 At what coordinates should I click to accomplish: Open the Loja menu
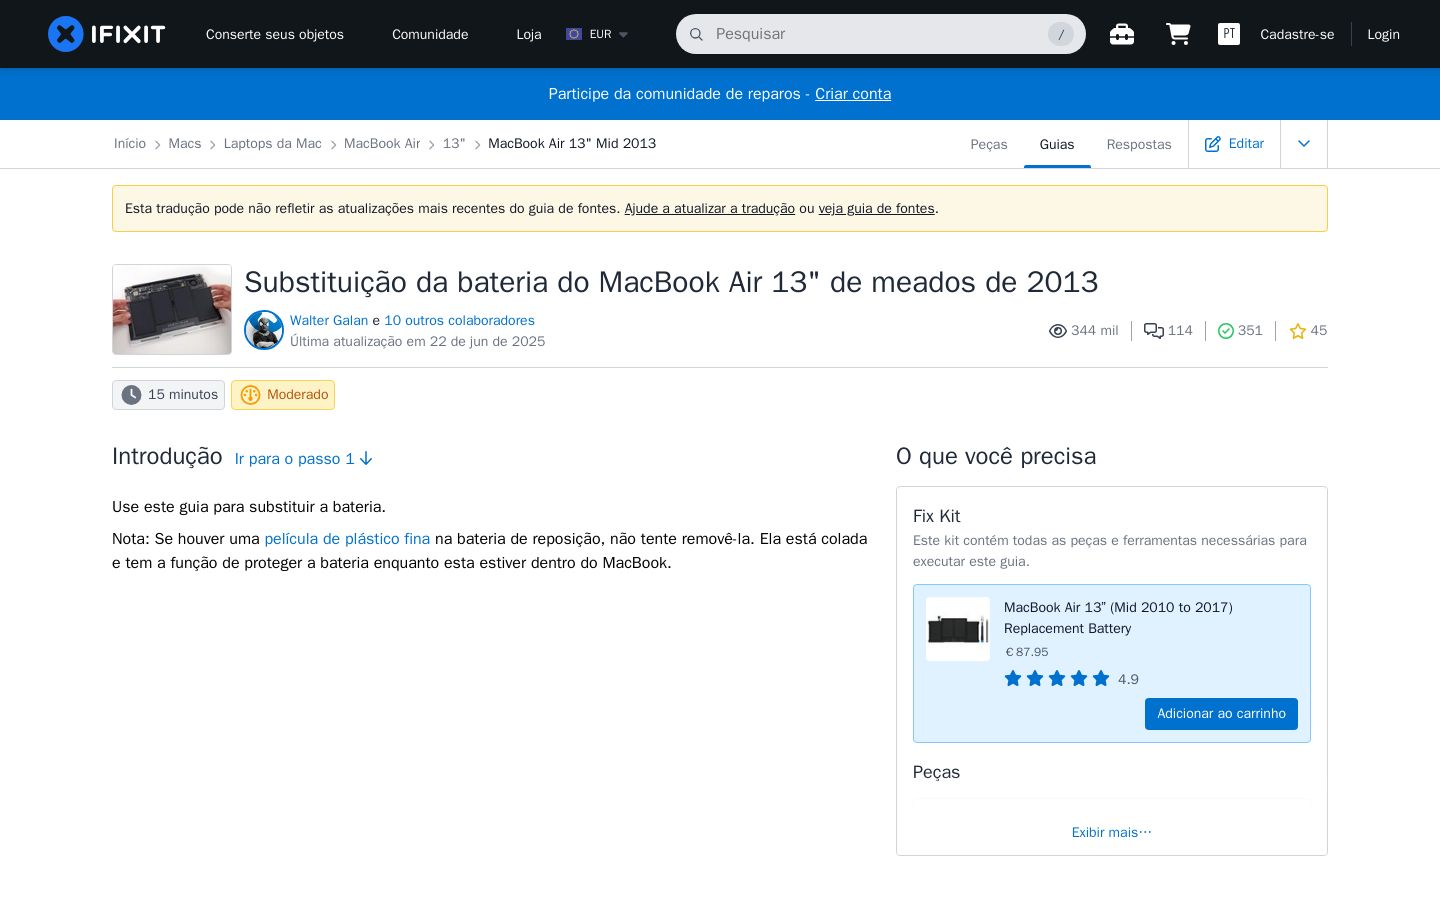(529, 34)
